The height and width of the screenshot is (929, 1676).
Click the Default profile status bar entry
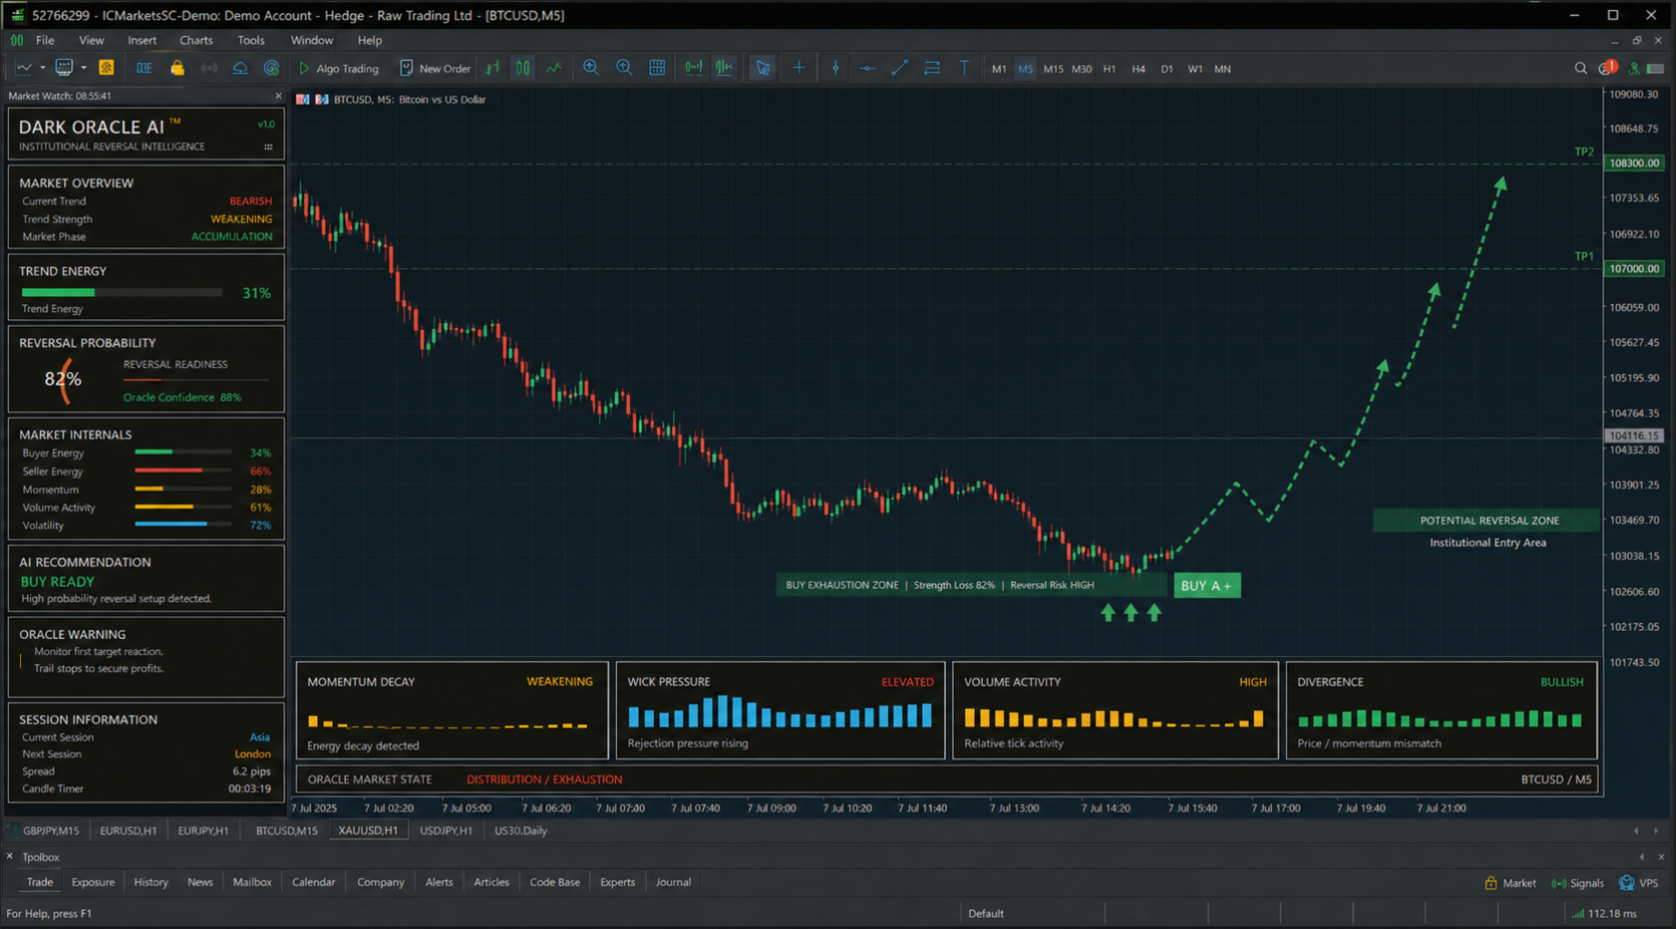point(986,914)
